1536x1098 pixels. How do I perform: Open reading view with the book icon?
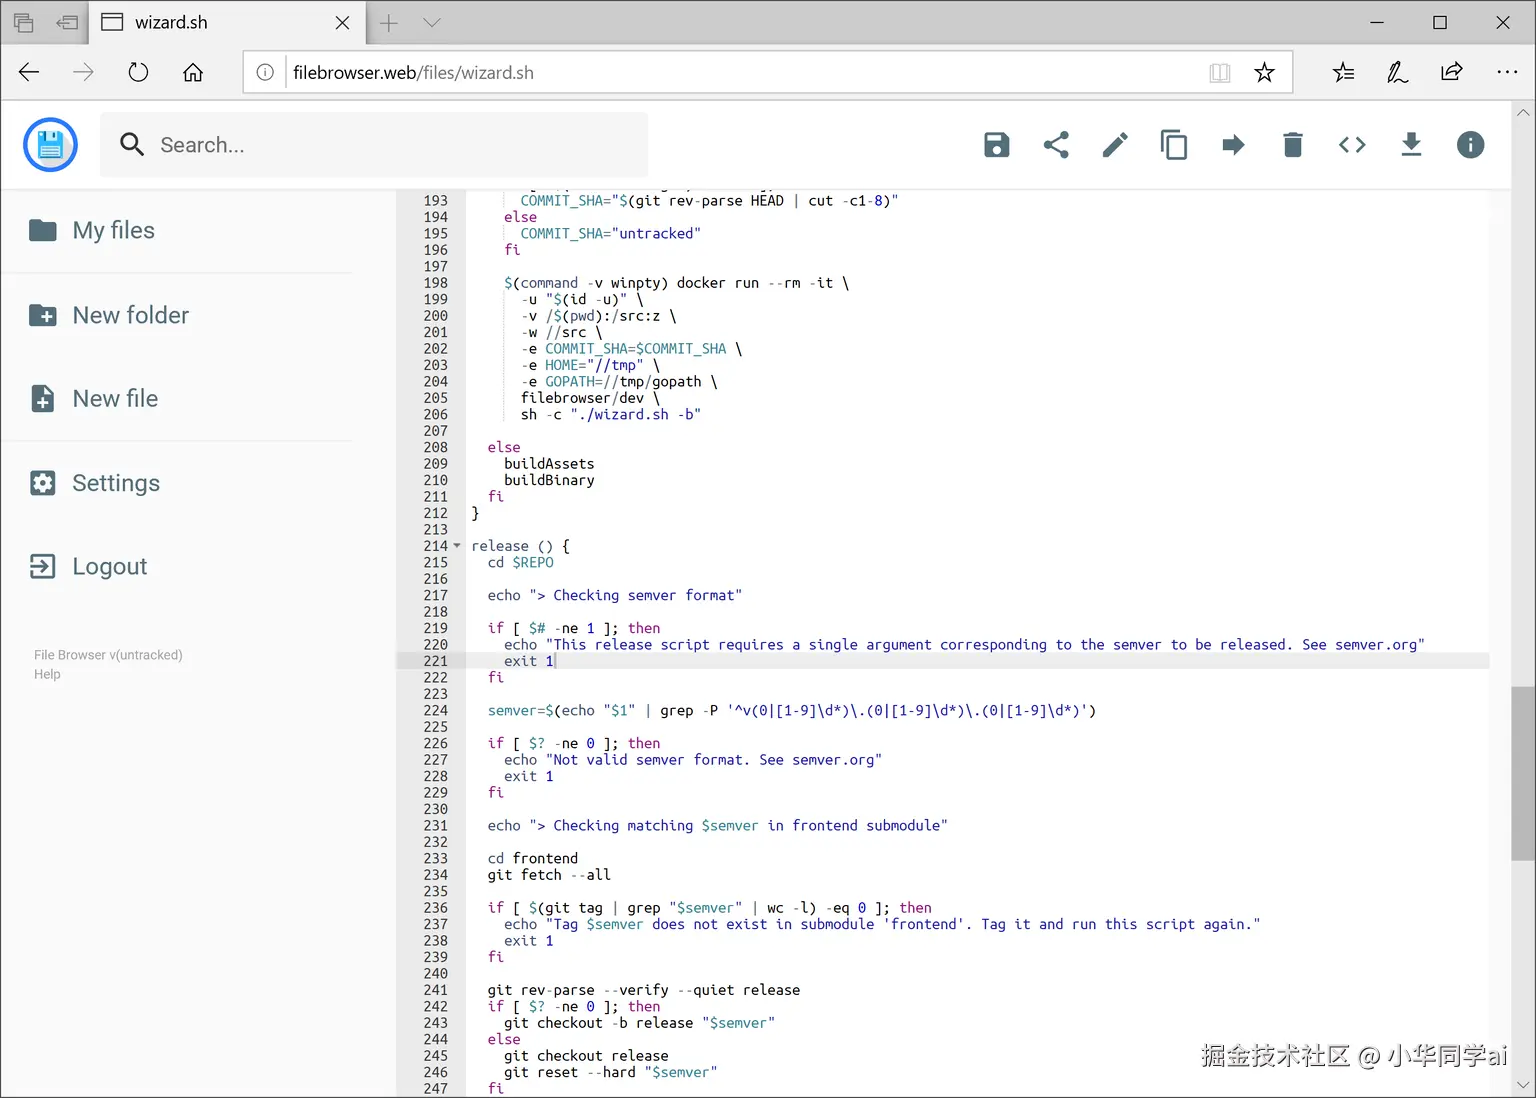[x=1219, y=72]
